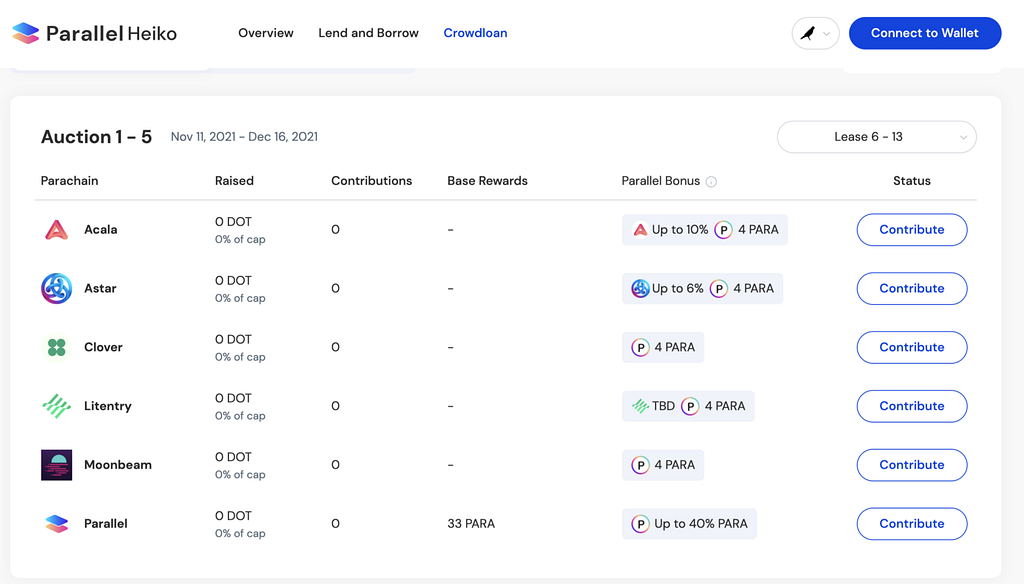Select the Crowdloan tab

pos(475,33)
